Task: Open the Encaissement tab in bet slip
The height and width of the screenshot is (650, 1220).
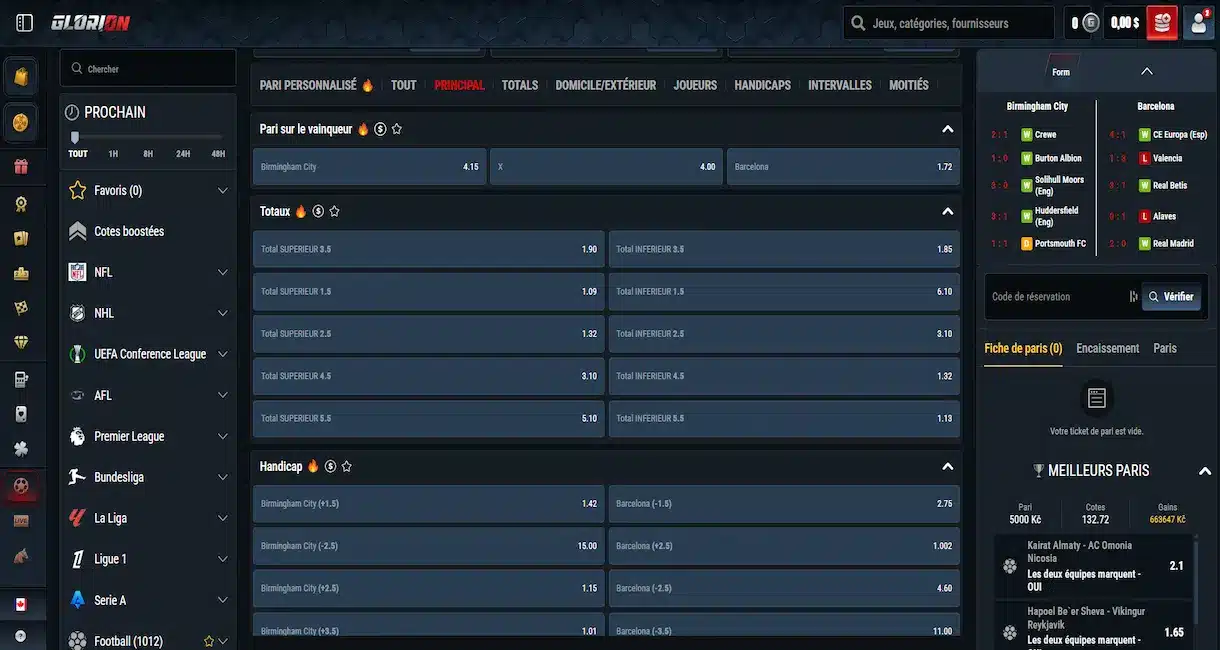Action: click(x=1108, y=348)
